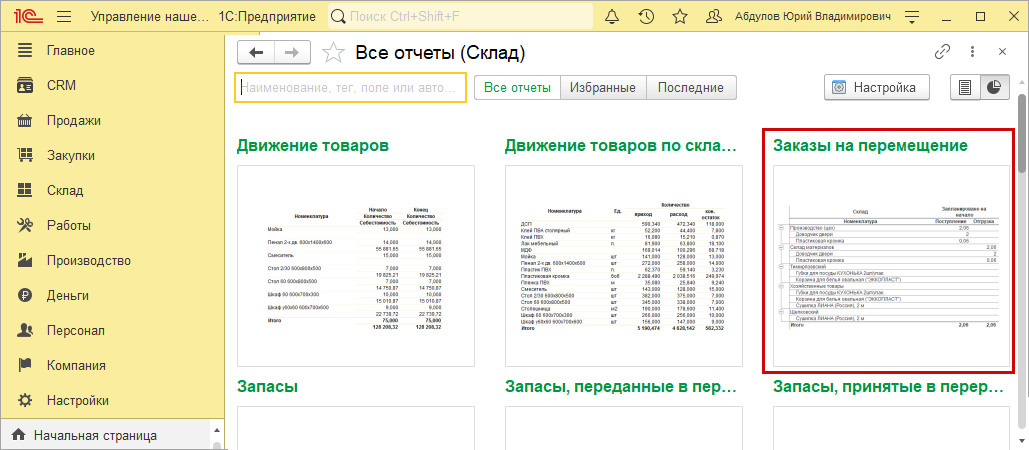Click Движение товаров по складам thumbnail

[x=623, y=266]
